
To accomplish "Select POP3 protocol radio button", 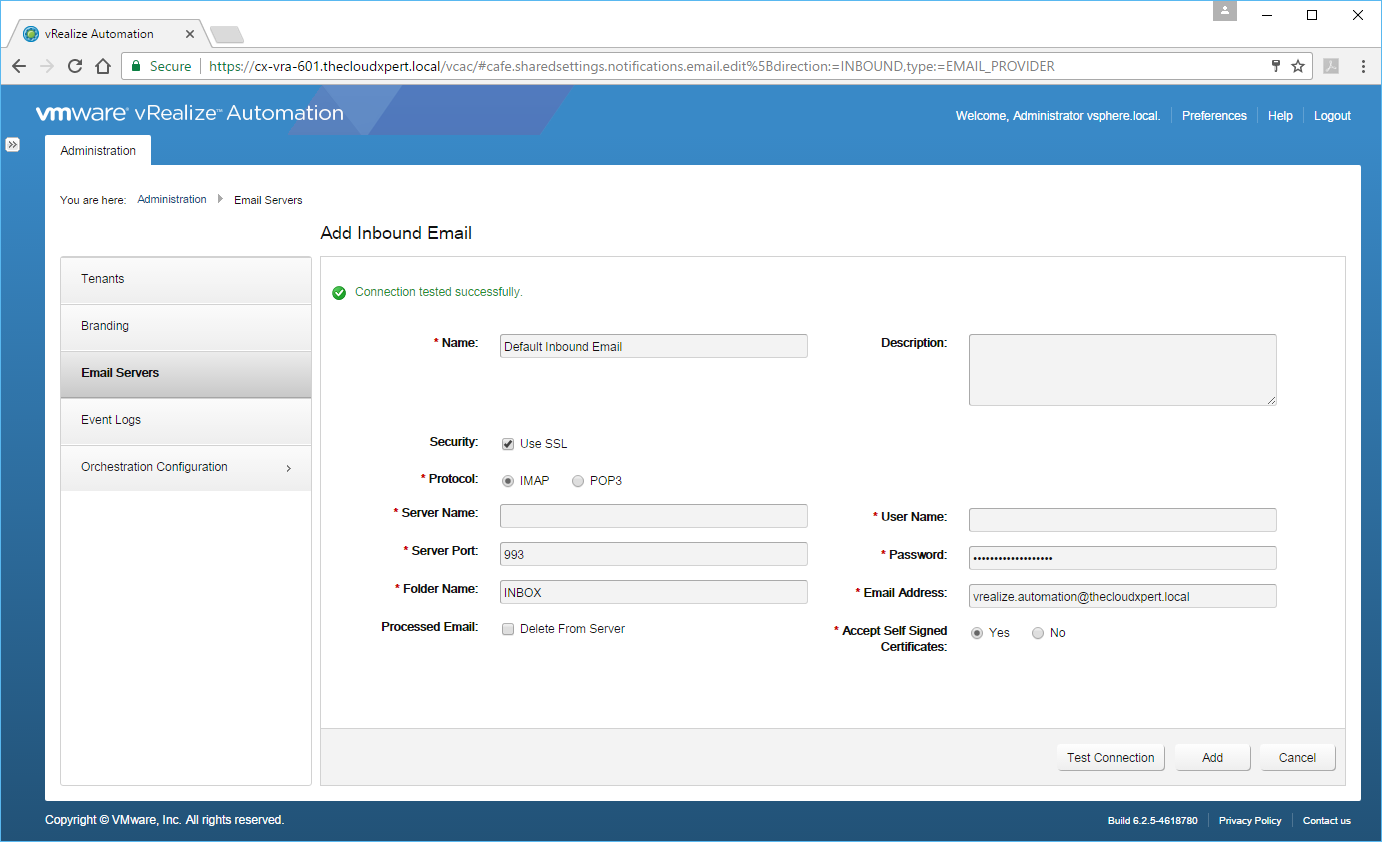I will [x=578, y=481].
